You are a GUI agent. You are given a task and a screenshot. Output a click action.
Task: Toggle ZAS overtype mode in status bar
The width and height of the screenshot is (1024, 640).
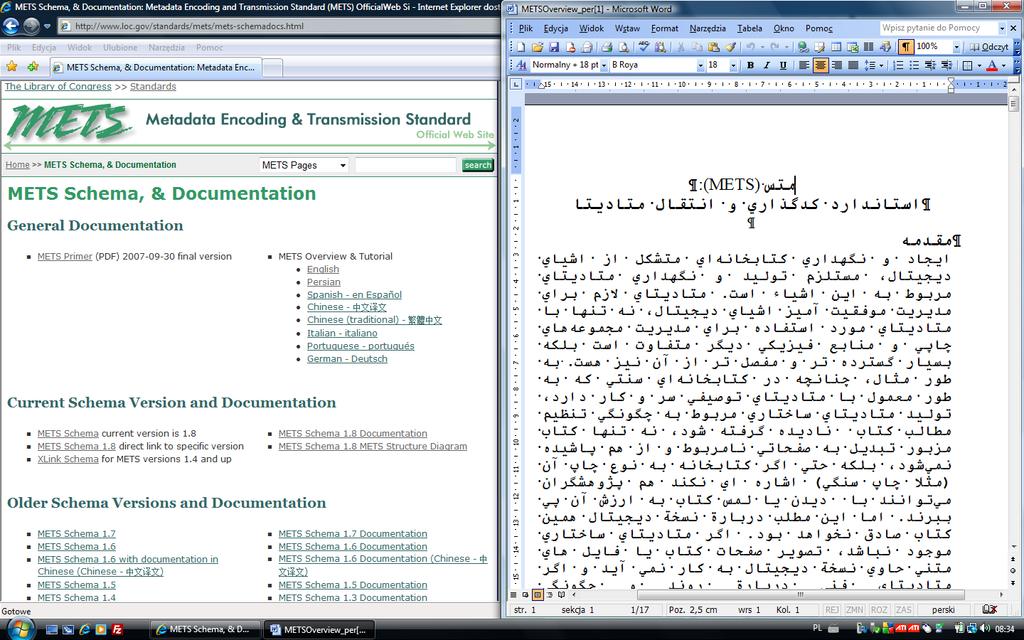(x=903, y=610)
